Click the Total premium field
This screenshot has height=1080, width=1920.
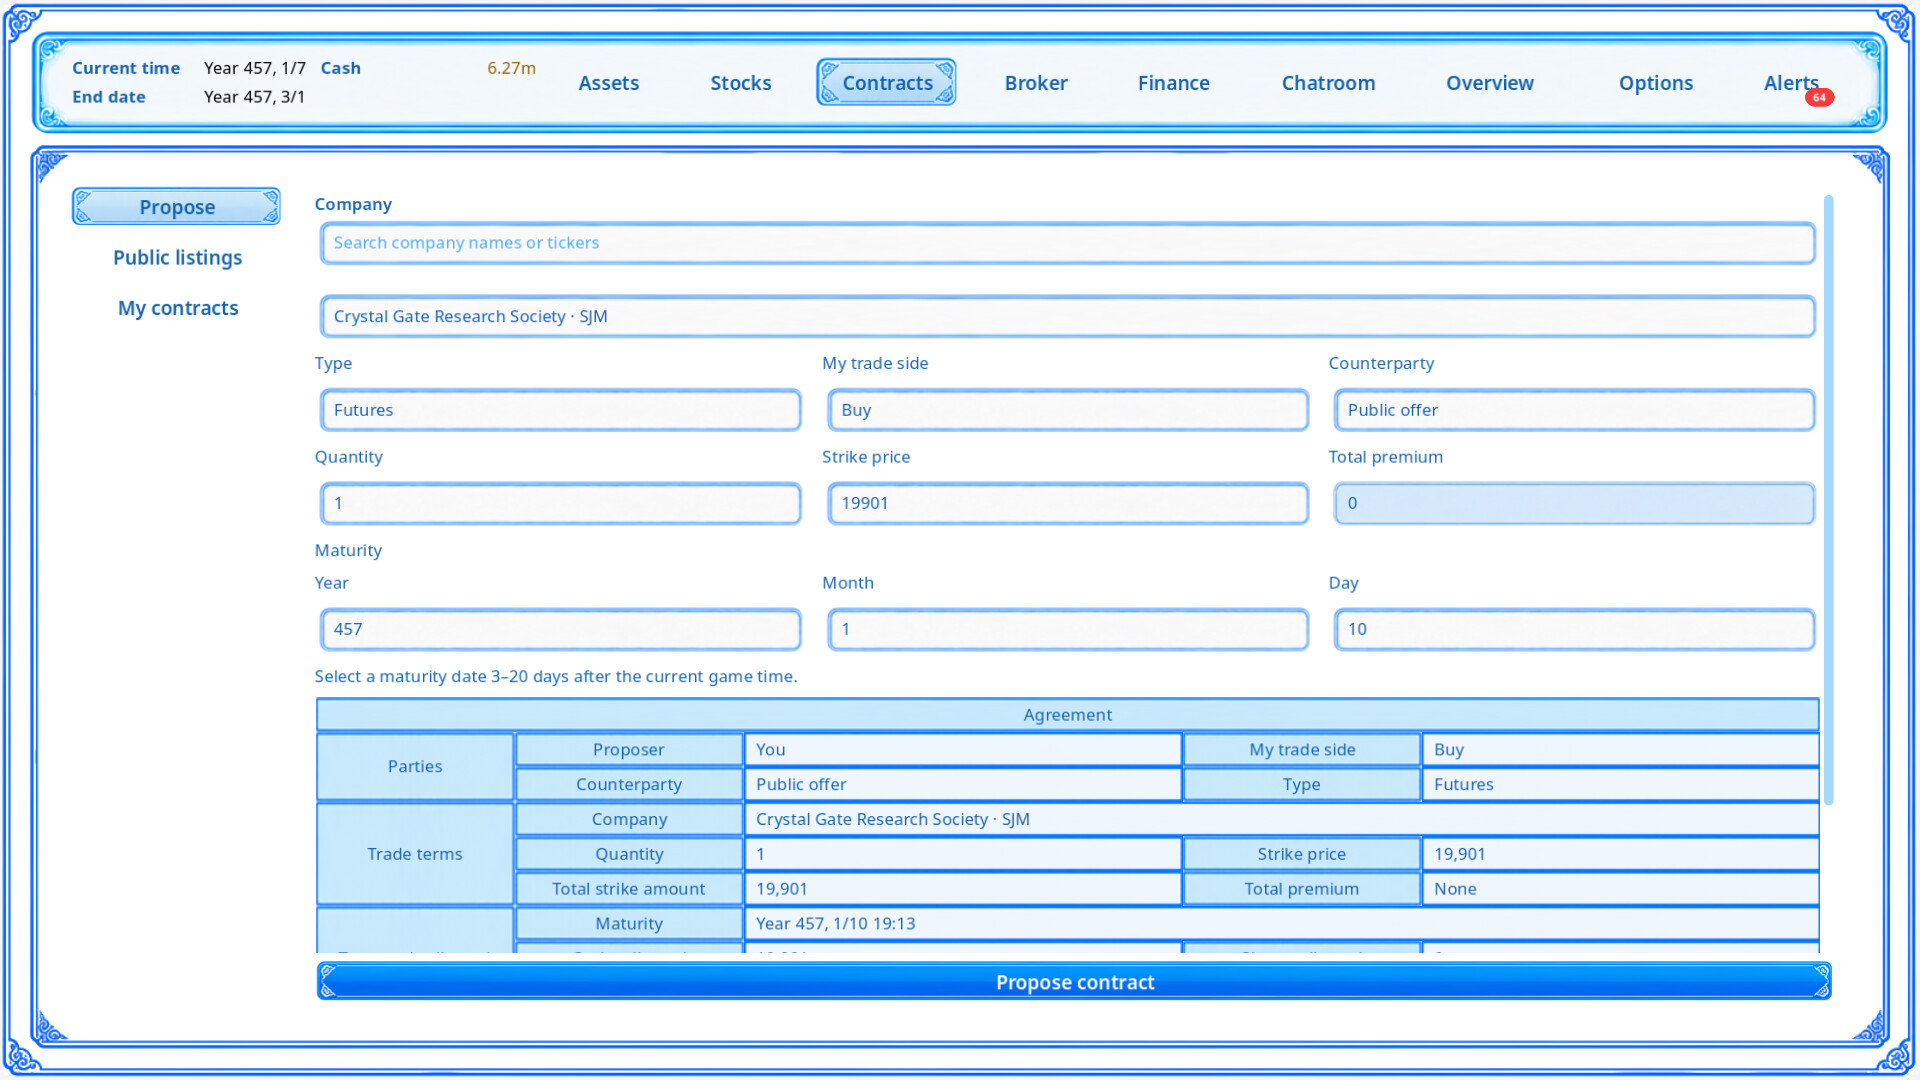(x=1574, y=503)
